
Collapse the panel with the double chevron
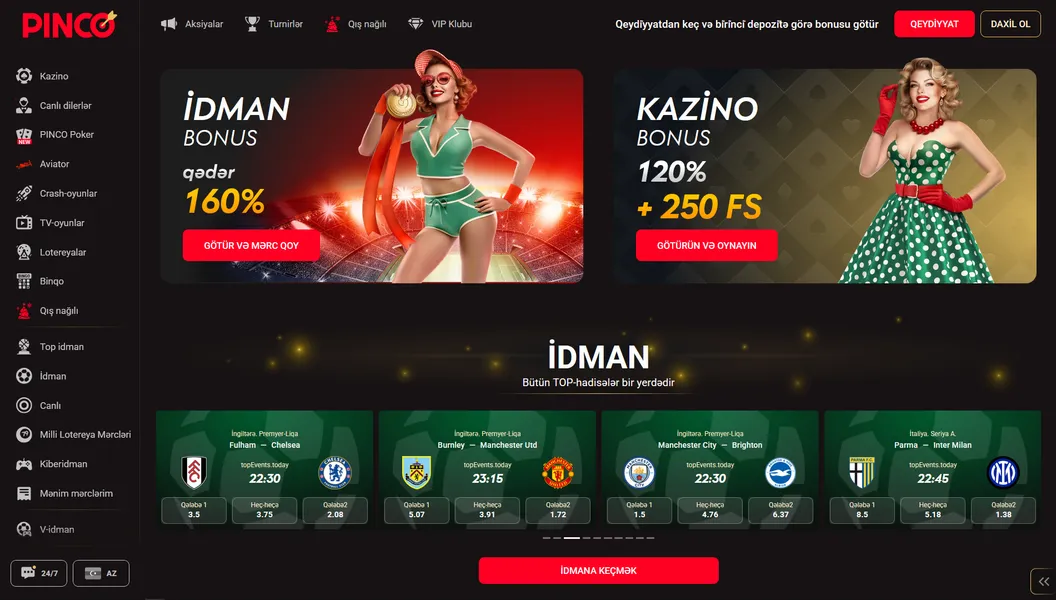click(x=1043, y=581)
